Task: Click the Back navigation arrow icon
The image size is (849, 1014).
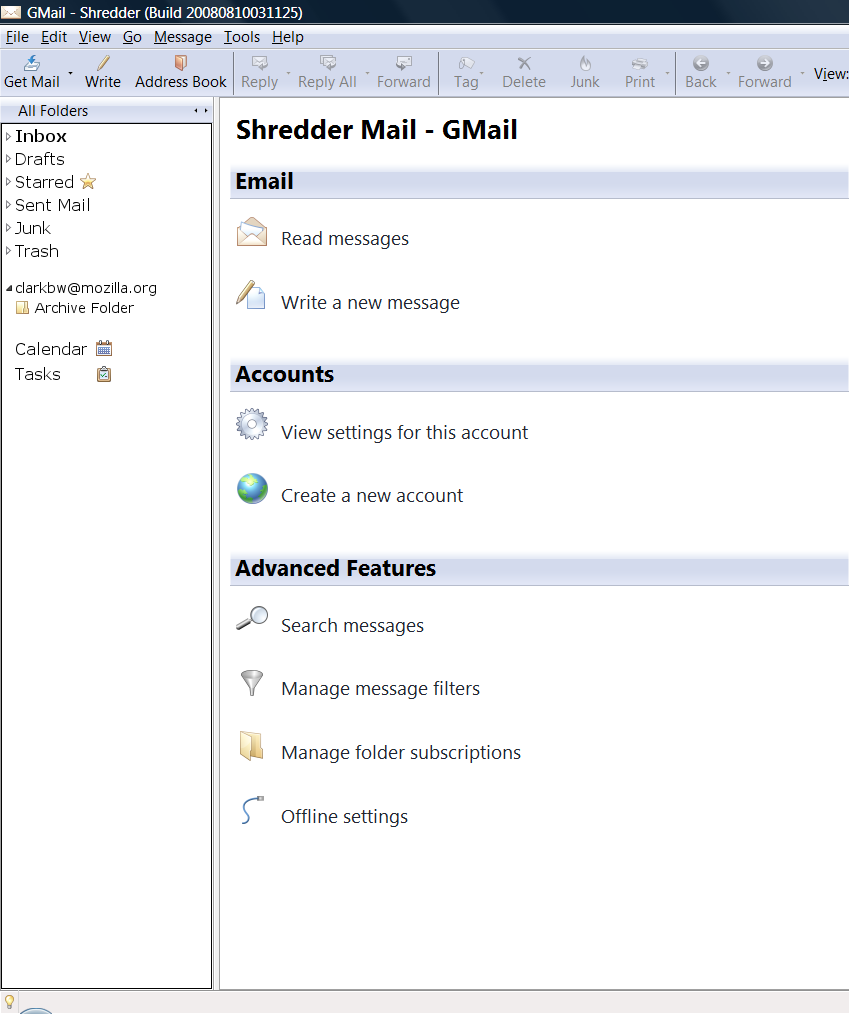Action: 701,63
